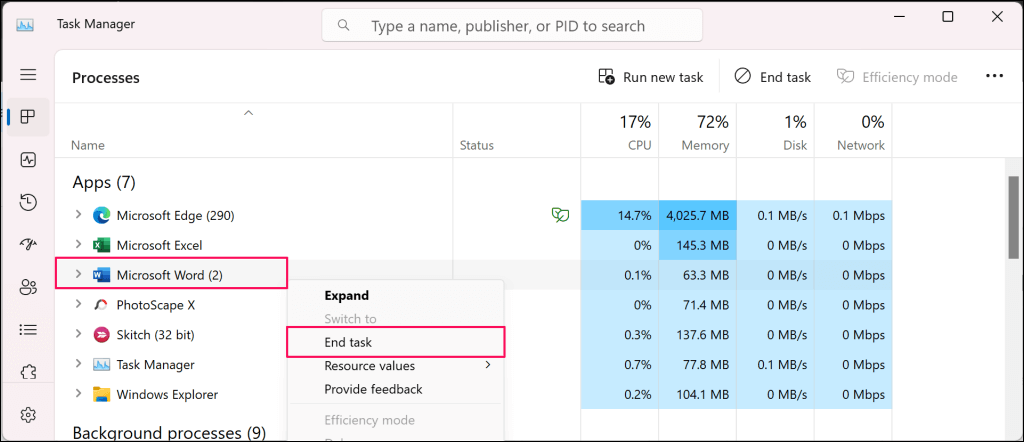Open Task Manager settings gear

28,414
